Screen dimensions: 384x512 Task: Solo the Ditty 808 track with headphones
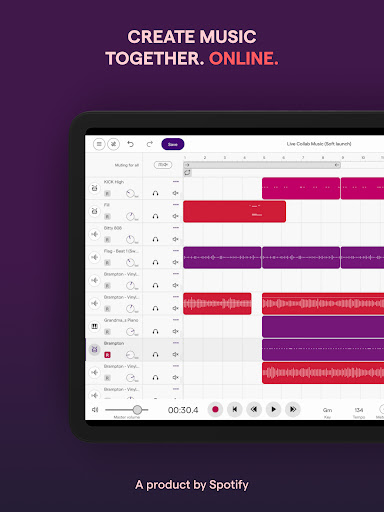[x=155, y=239]
